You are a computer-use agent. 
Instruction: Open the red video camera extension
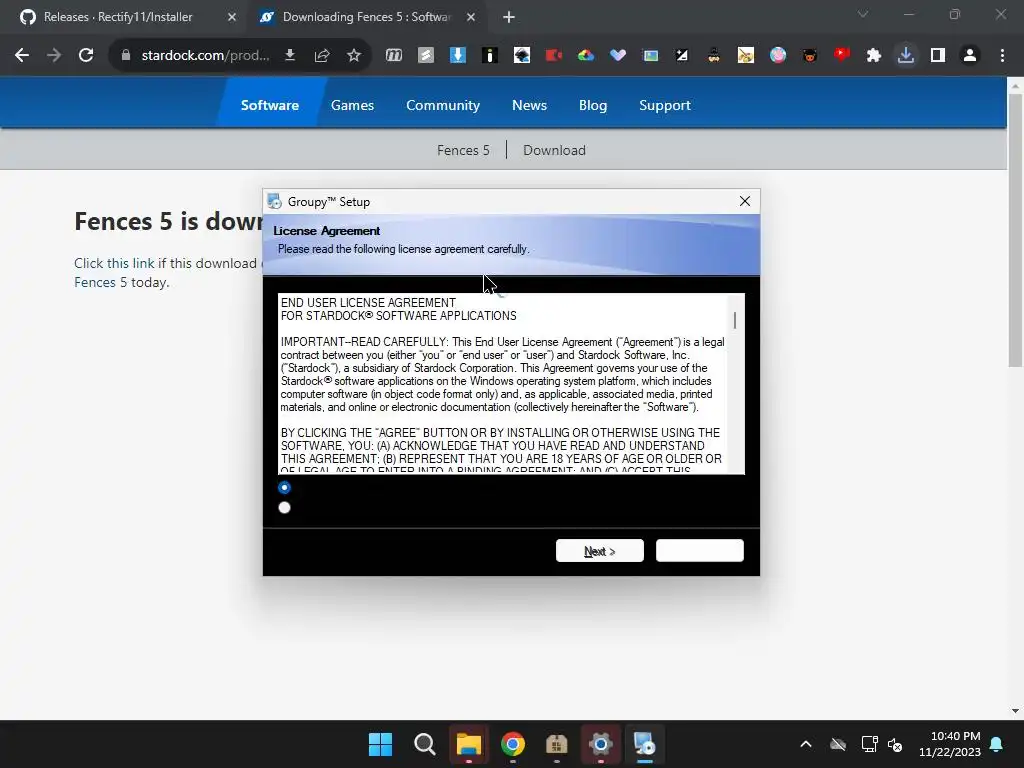pos(554,56)
